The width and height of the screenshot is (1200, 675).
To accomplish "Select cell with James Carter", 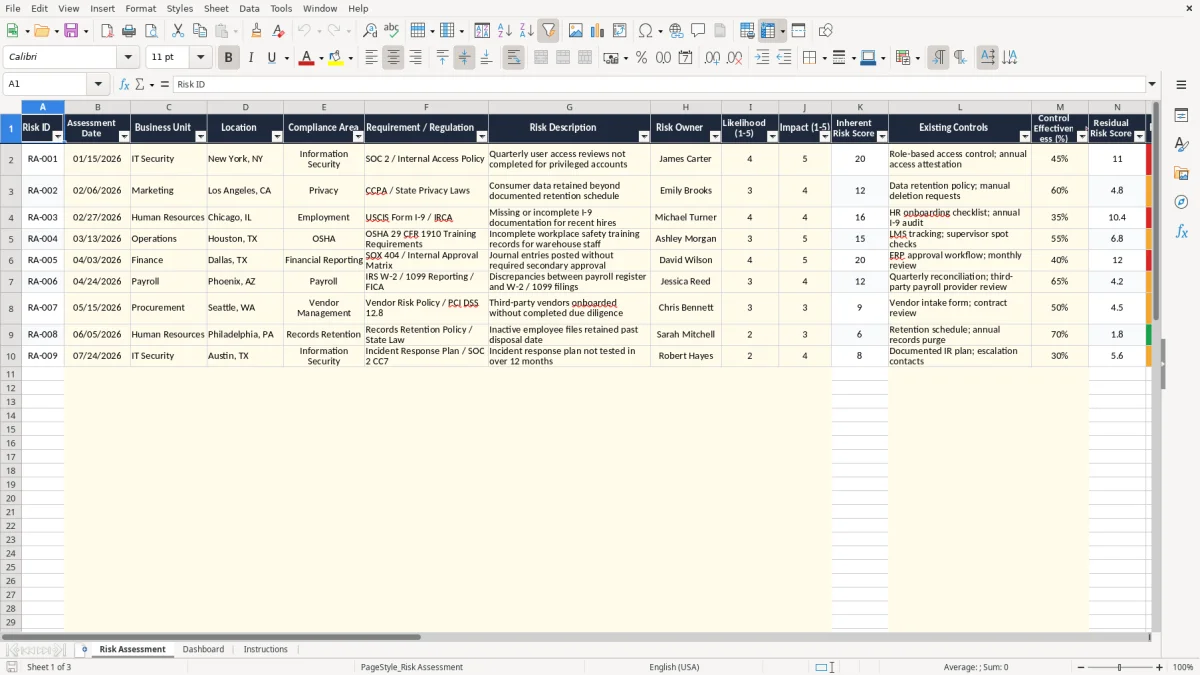I will 685,159.
